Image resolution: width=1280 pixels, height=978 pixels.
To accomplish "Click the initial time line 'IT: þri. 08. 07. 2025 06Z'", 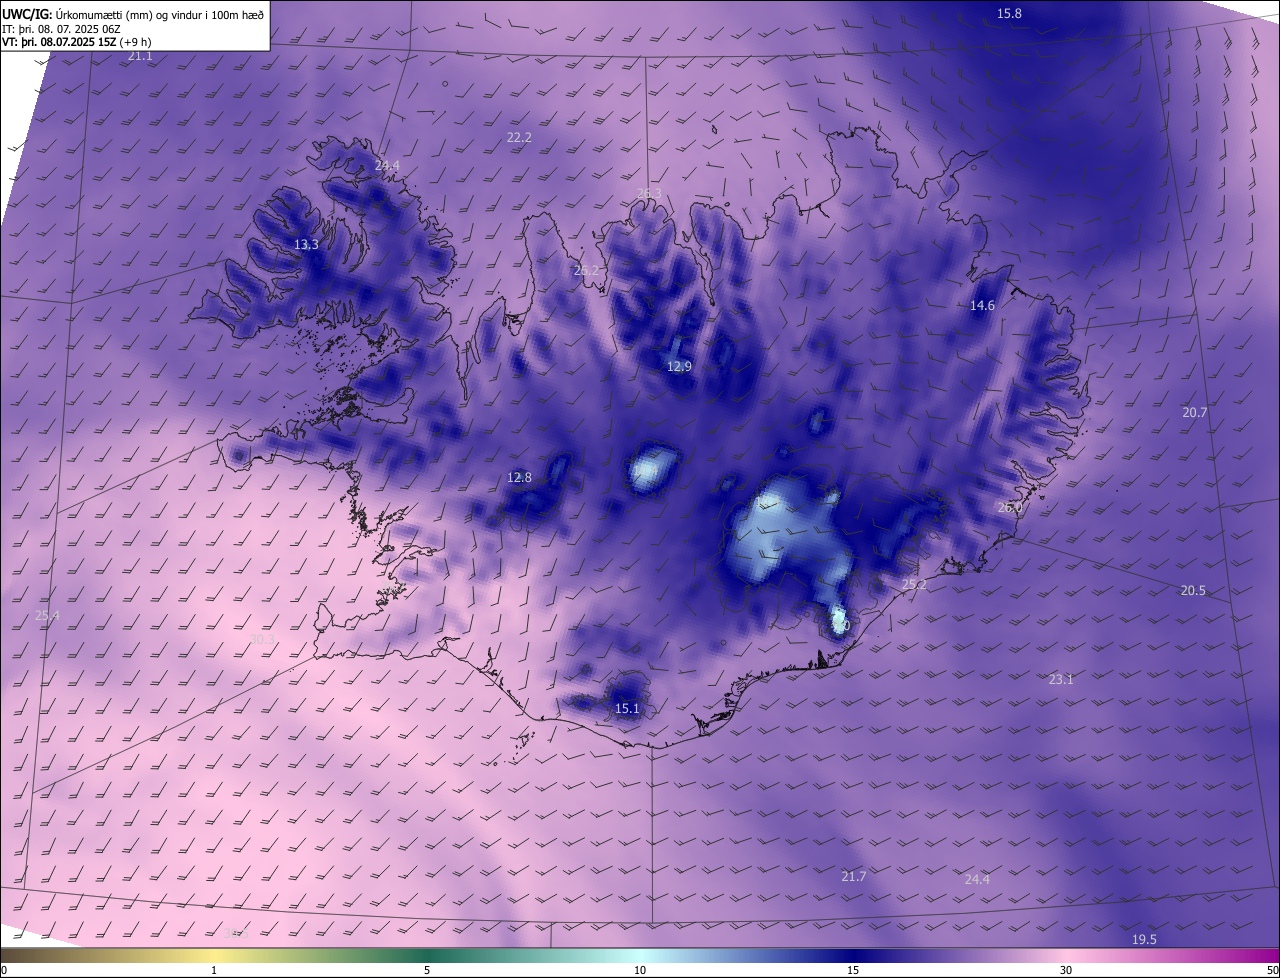I will [62, 29].
